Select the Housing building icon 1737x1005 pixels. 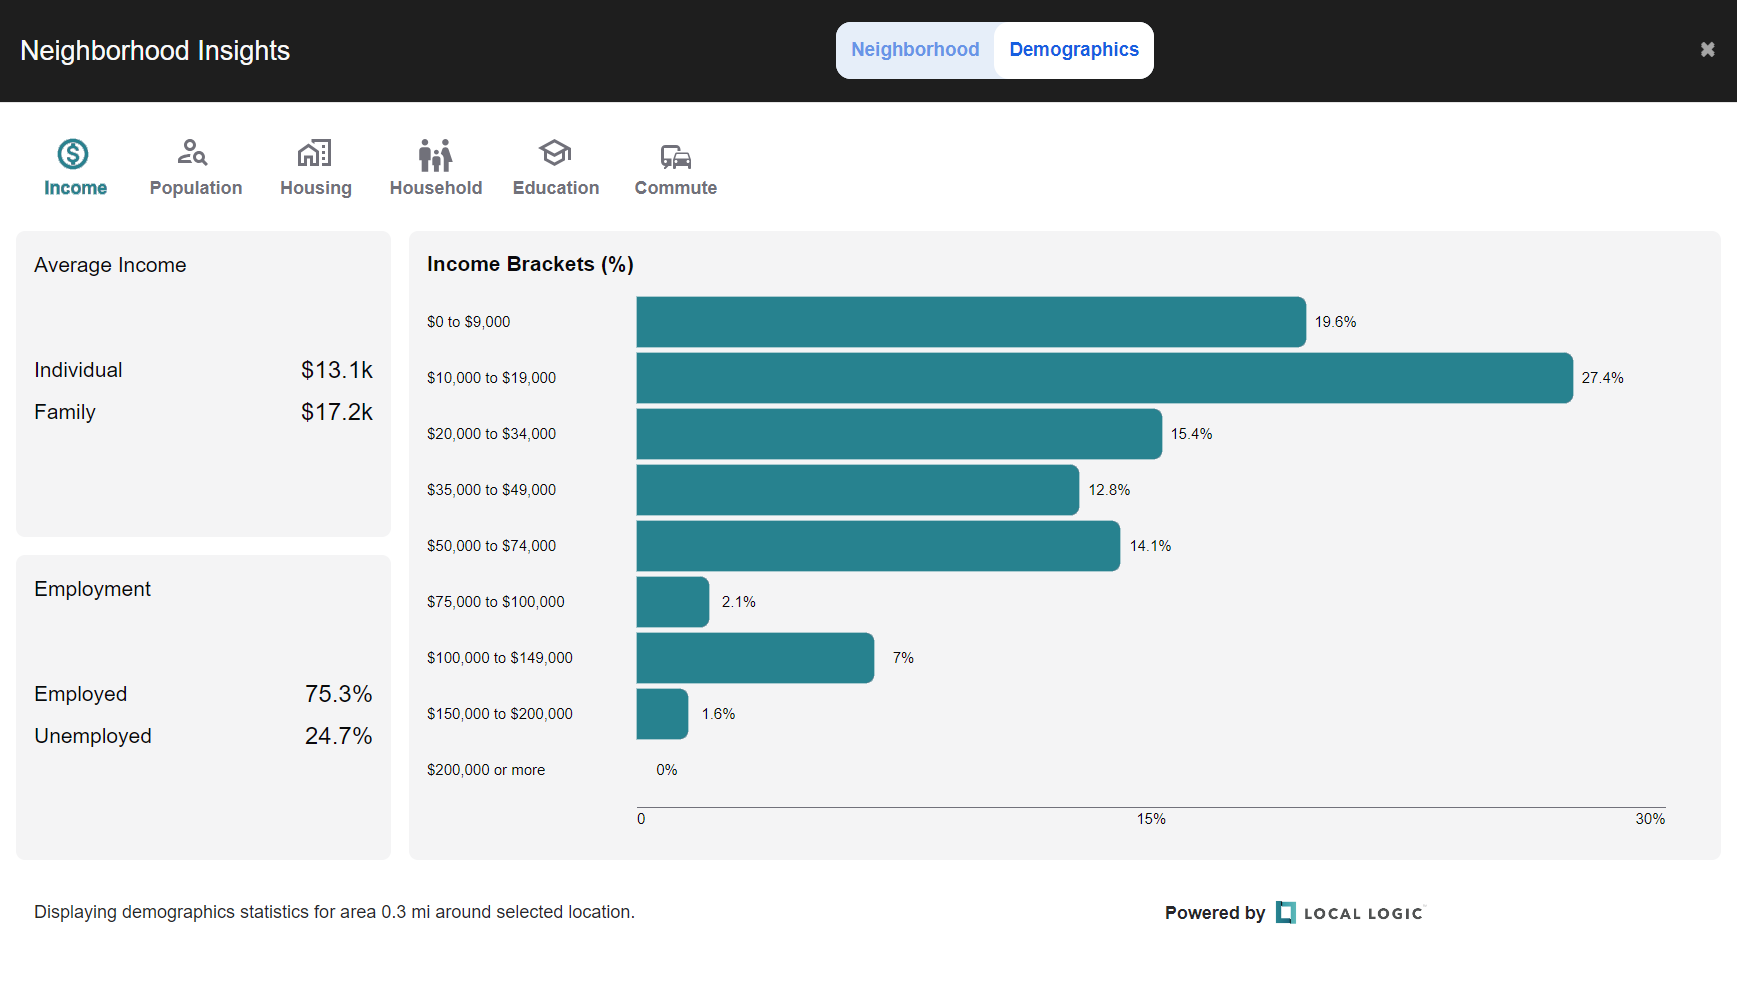(314, 153)
